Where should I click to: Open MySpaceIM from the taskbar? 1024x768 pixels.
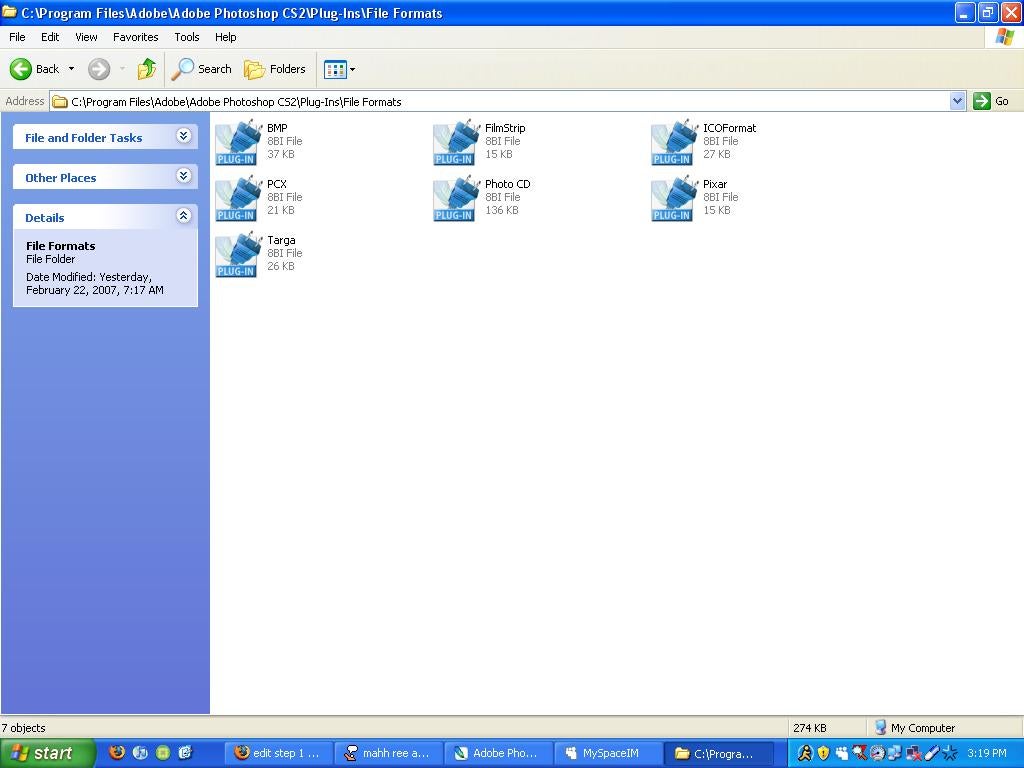(608, 753)
